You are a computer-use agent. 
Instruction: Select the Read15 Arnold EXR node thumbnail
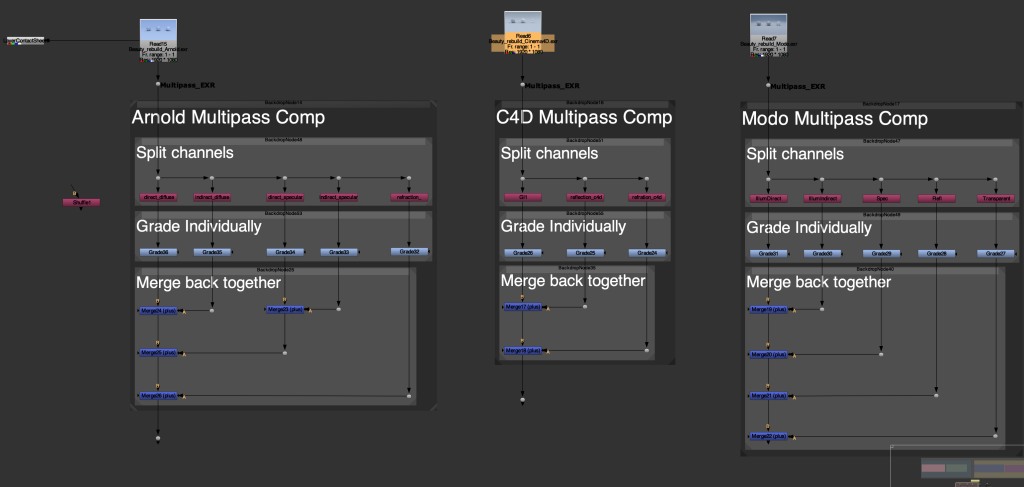pos(158,40)
